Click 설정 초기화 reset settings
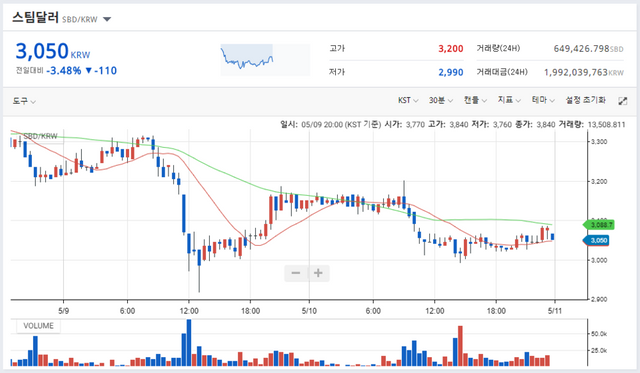The image size is (640, 373). point(585,100)
